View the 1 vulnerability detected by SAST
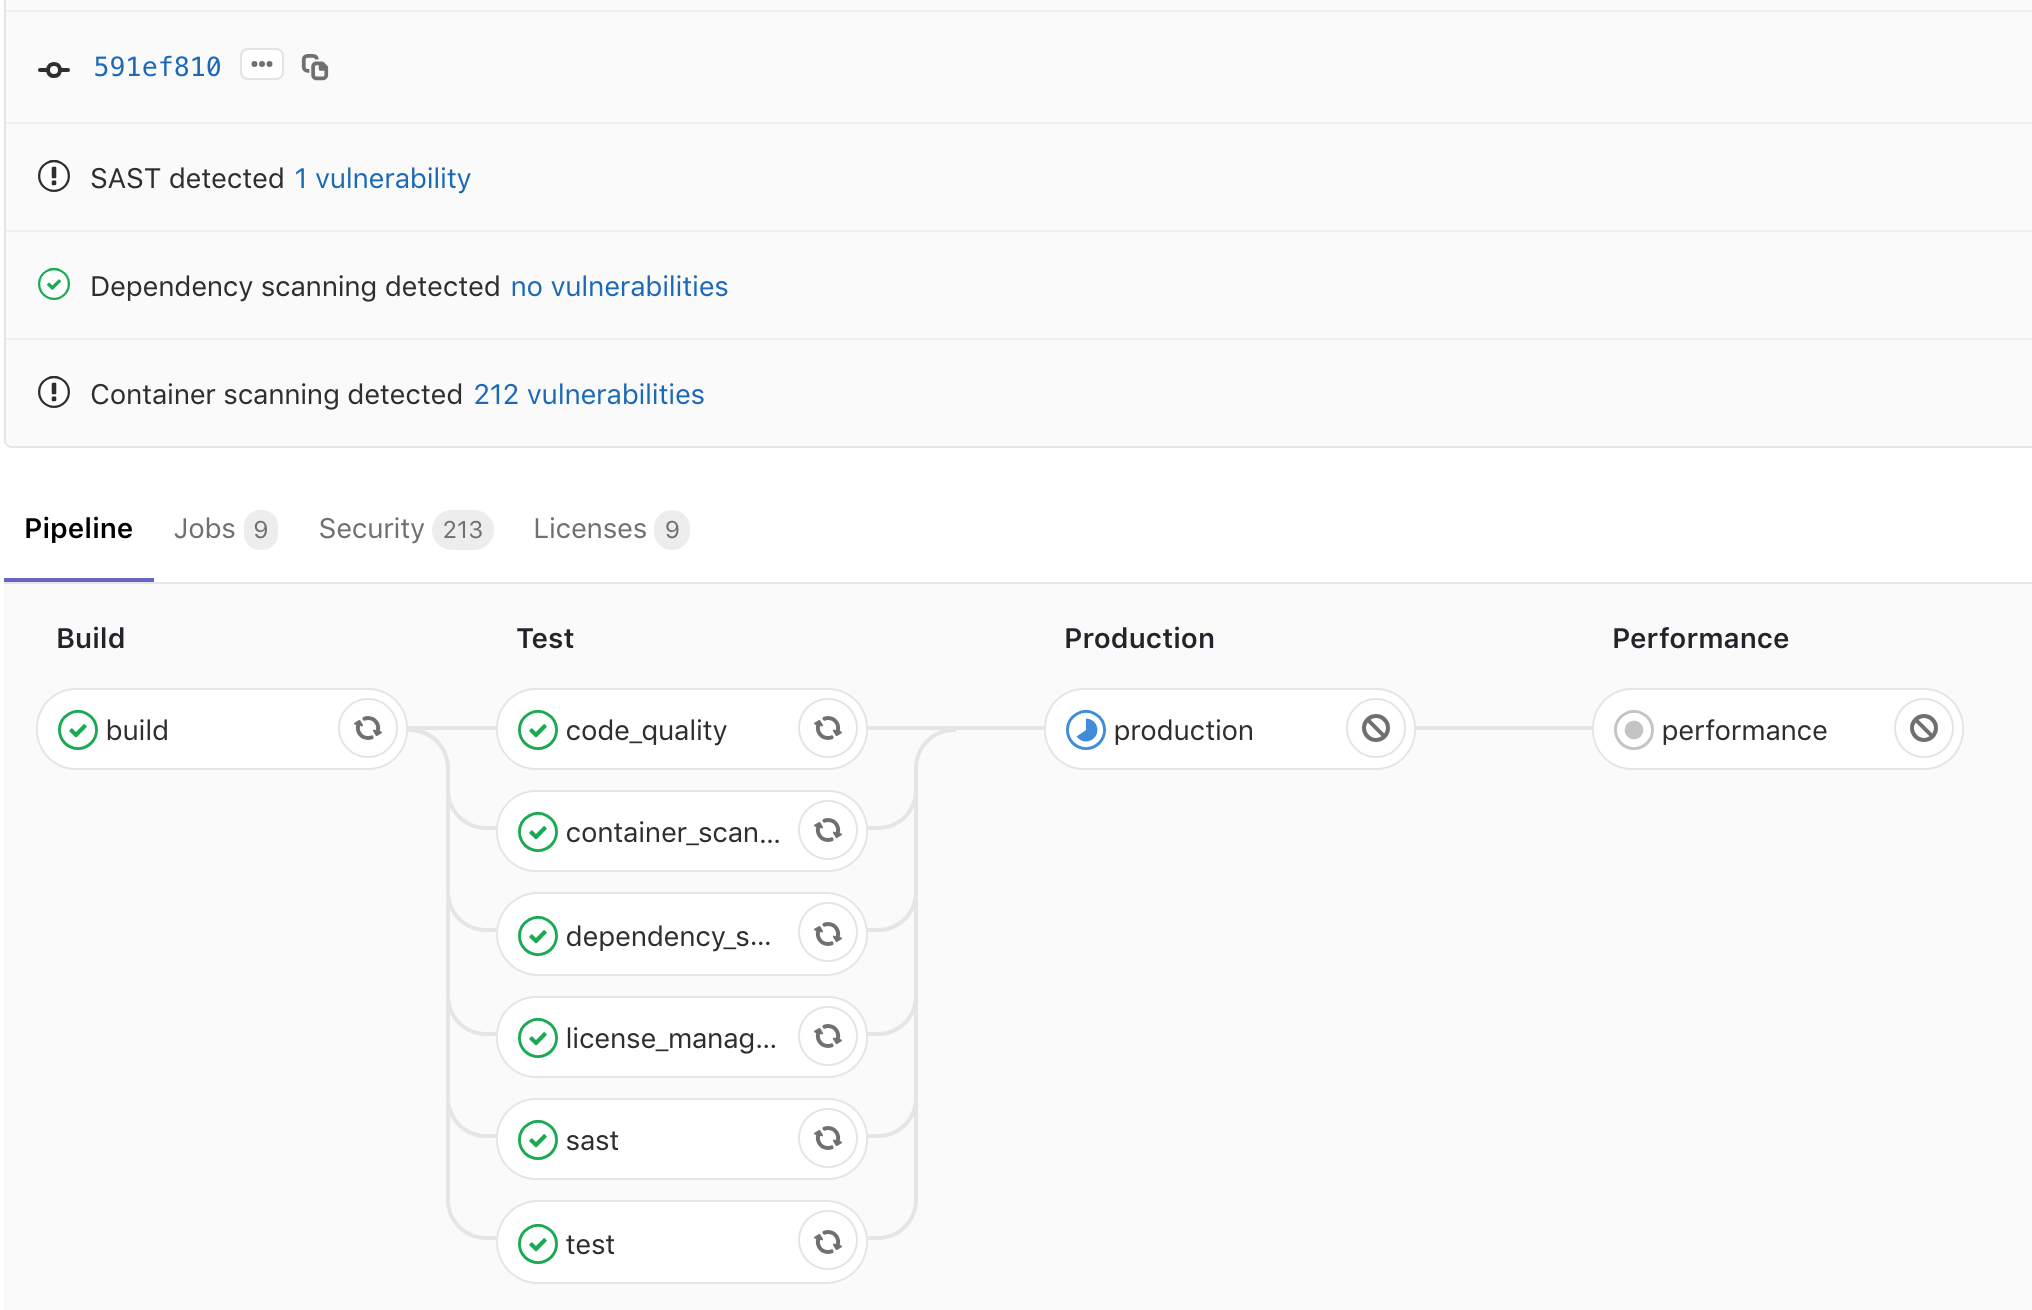2032x1310 pixels. tap(381, 178)
